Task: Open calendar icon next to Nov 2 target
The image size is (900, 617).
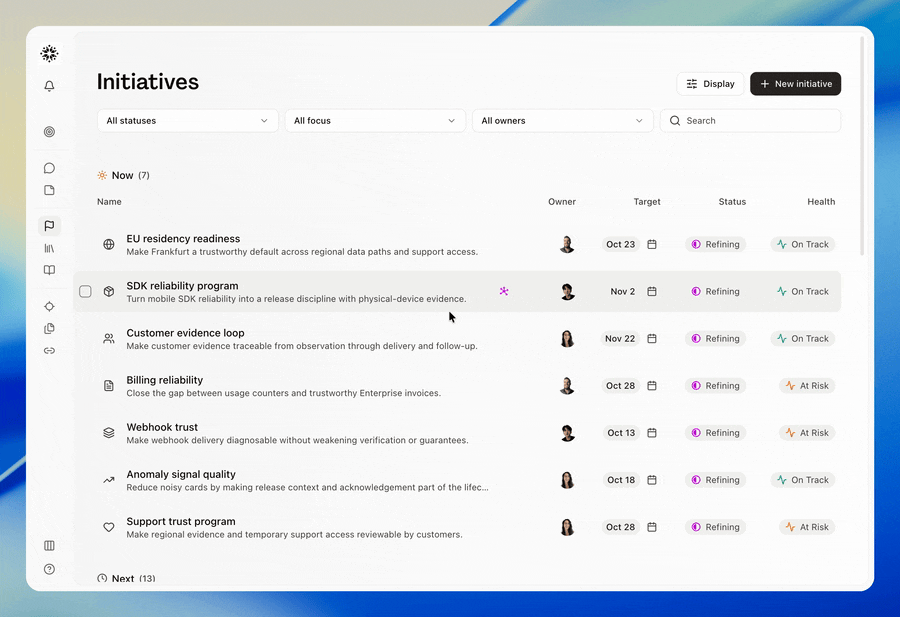Action: click(652, 292)
